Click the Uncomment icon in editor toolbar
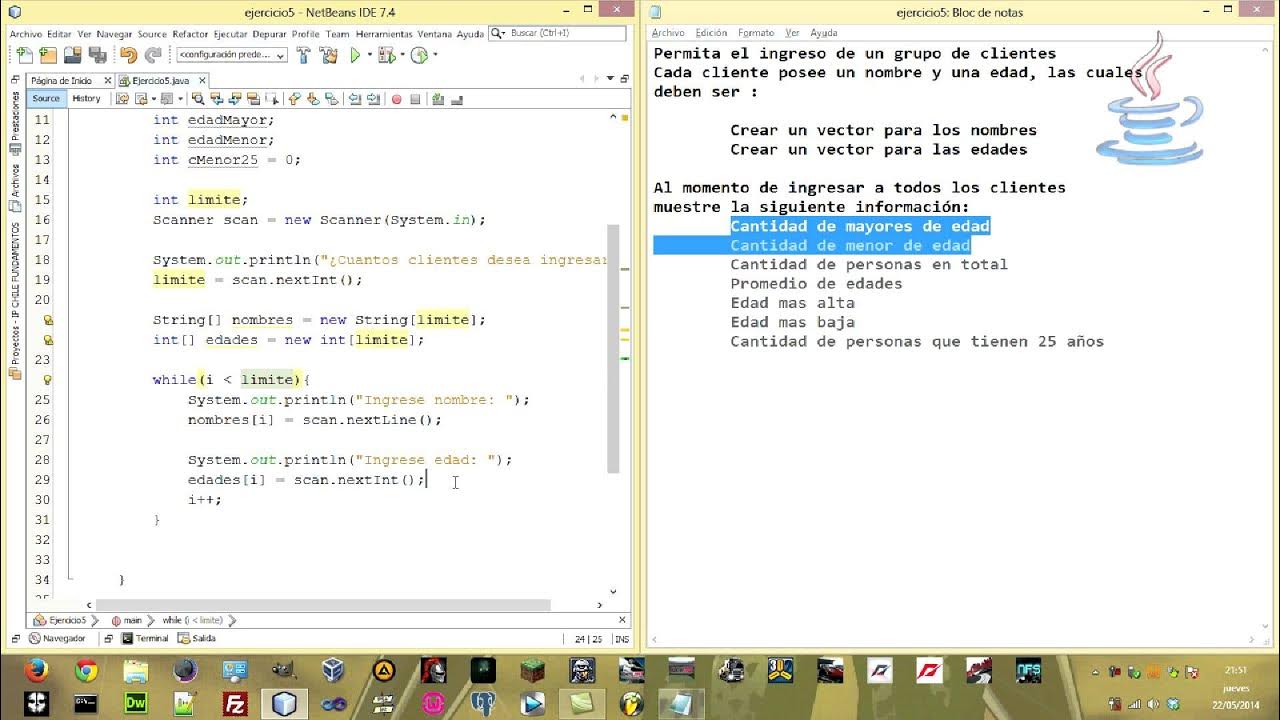The width and height of the screenshot is (1280, 720). [x=456, y=99]
